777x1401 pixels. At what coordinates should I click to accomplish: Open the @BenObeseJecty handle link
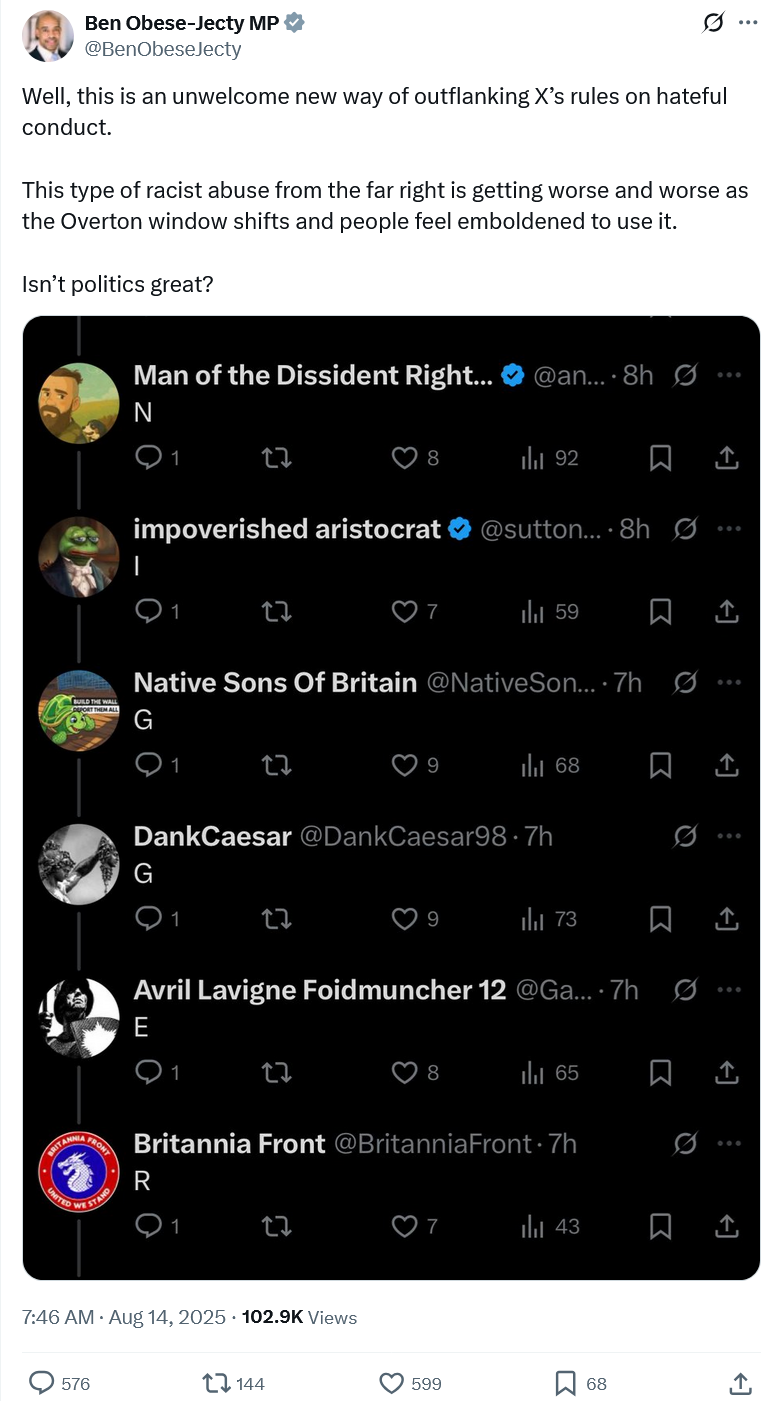[162, 48]
